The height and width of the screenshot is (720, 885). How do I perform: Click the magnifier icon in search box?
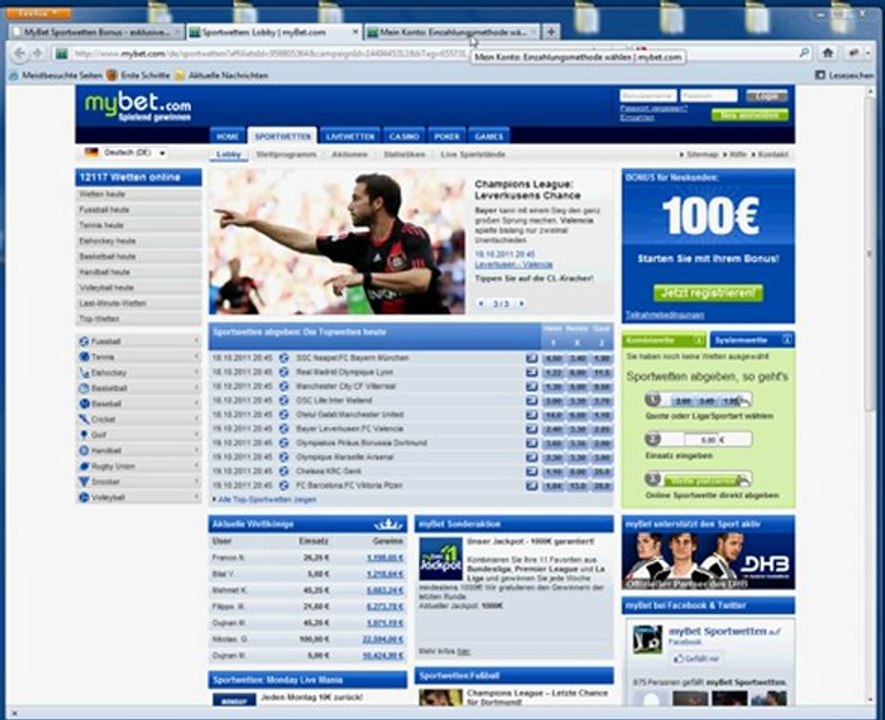click(x=804, y=53)
